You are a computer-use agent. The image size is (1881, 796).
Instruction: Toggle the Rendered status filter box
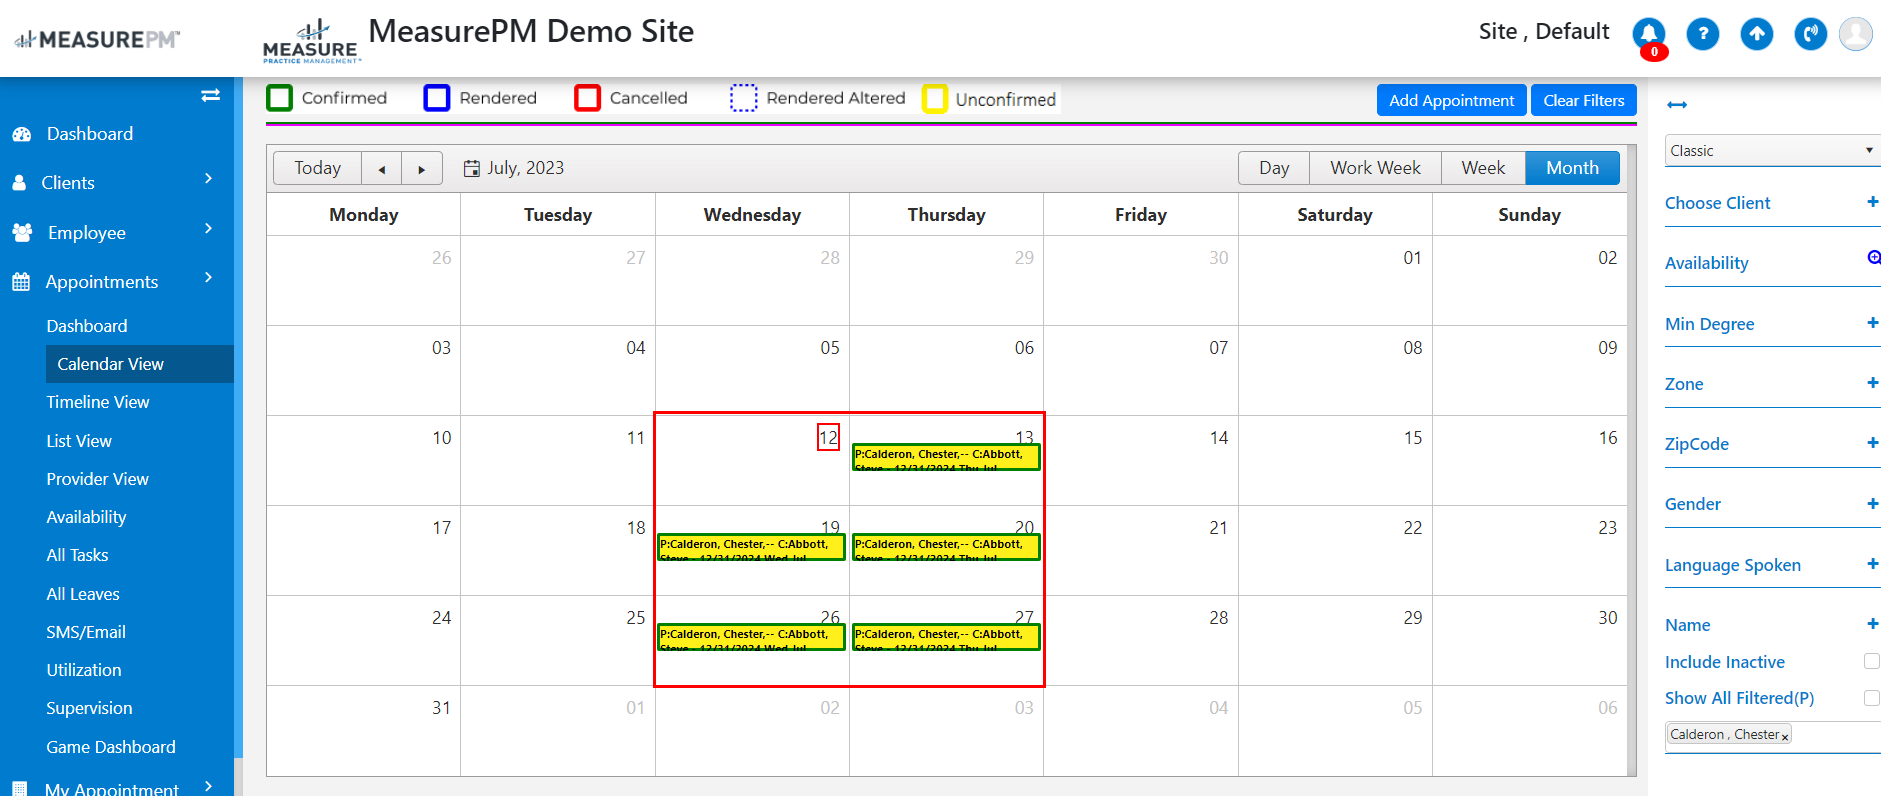tap(437, 98)
